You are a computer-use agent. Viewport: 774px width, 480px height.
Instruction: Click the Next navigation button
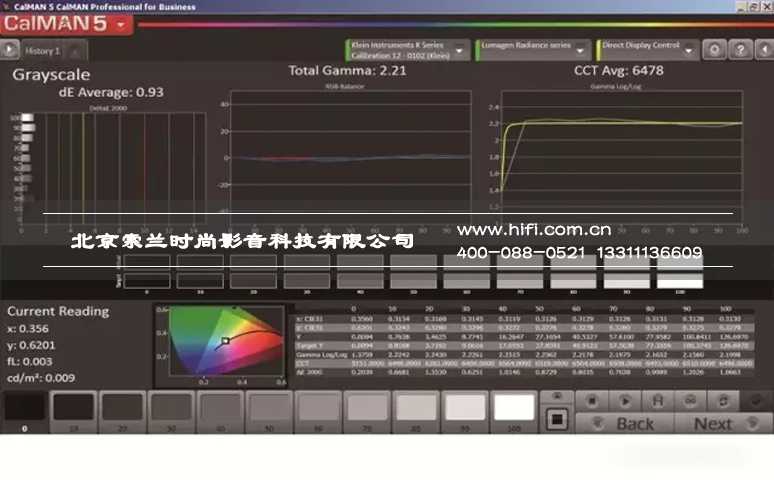pyautogui.click(x=712, y=423)
